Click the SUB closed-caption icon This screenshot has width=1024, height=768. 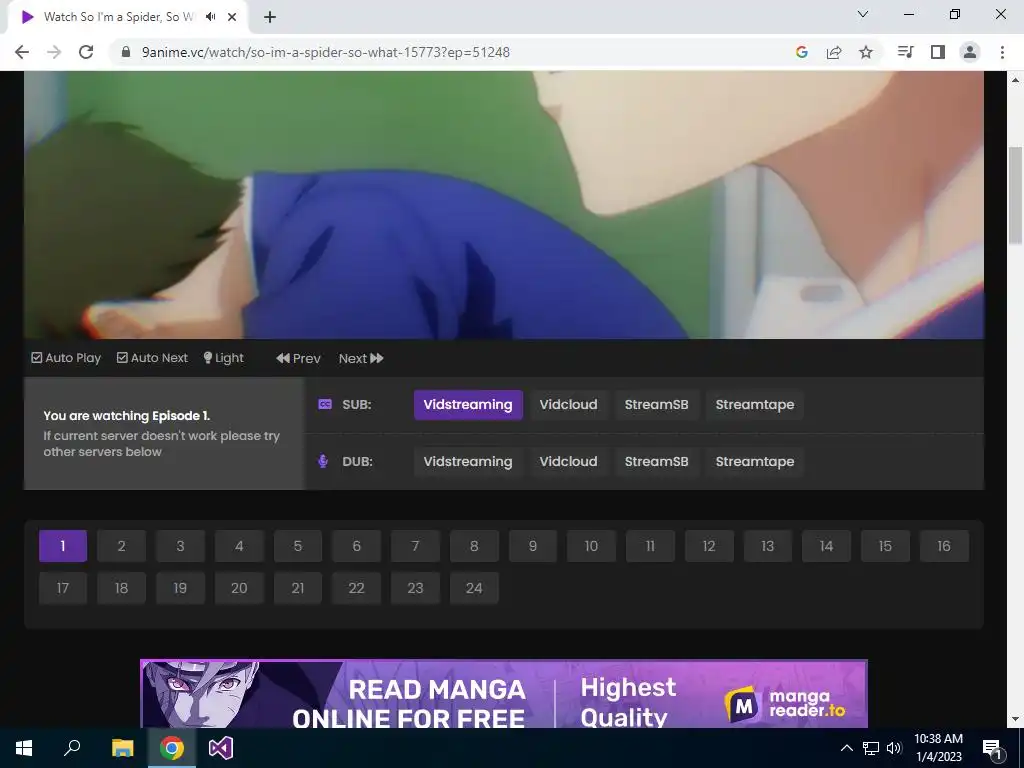pyautogui.click(x=325, y=405)
